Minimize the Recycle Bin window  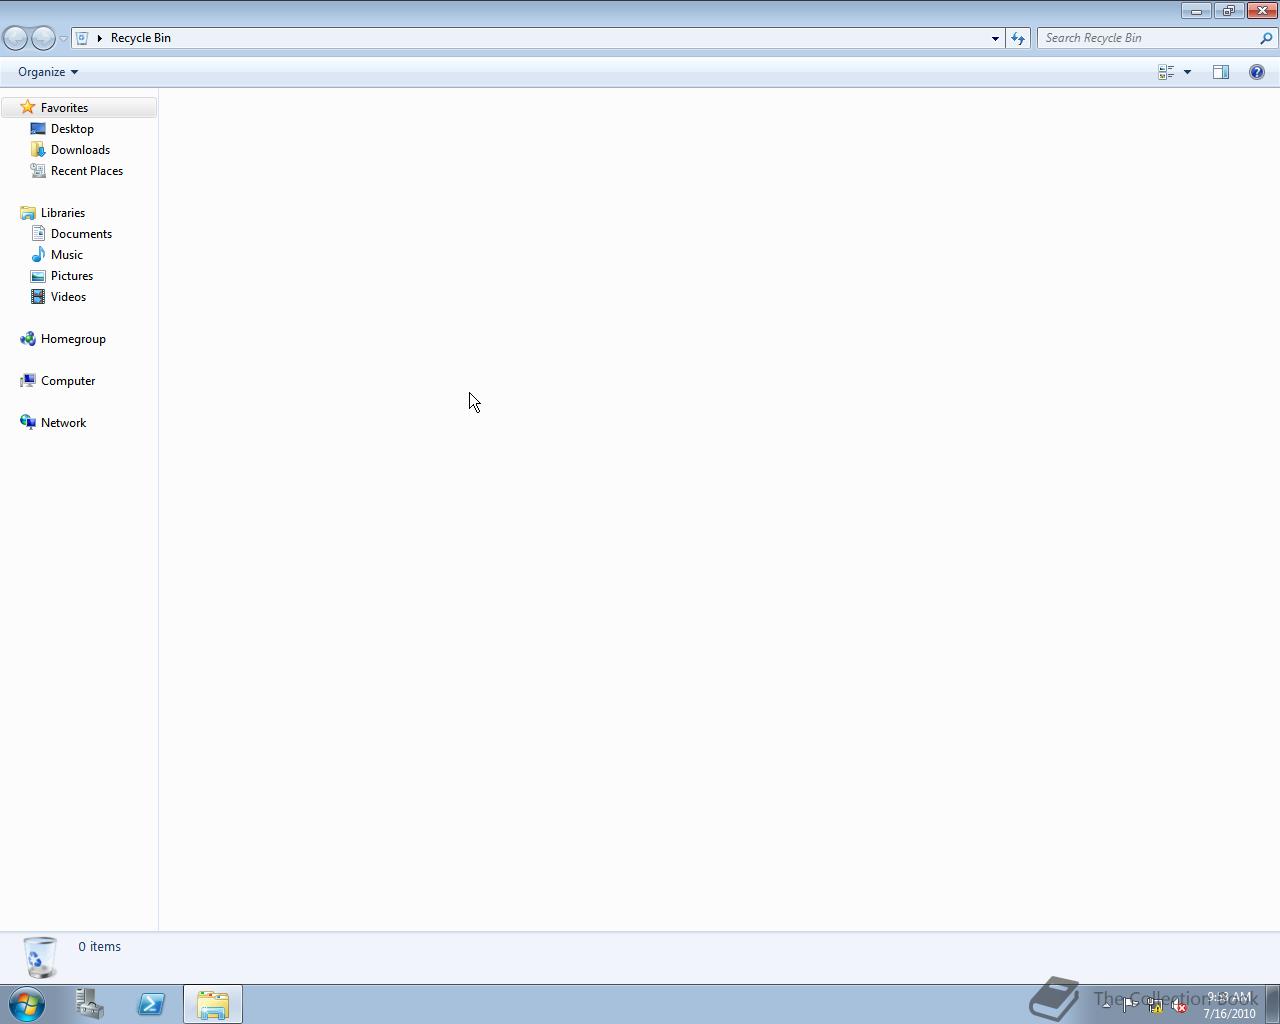[x=1196, y=11]
